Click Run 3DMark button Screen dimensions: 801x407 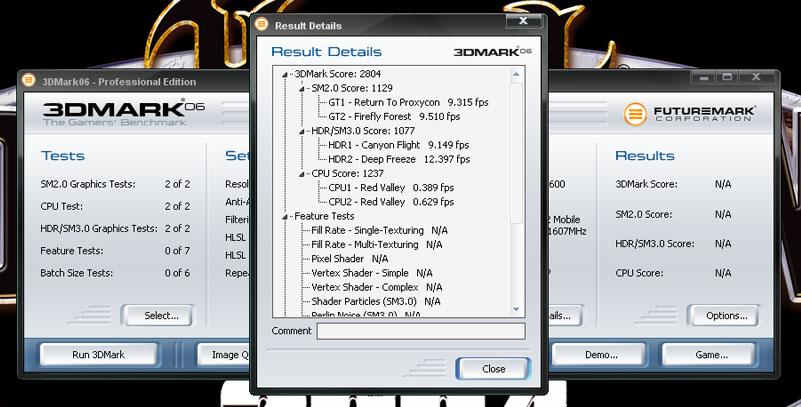point(99,354)
